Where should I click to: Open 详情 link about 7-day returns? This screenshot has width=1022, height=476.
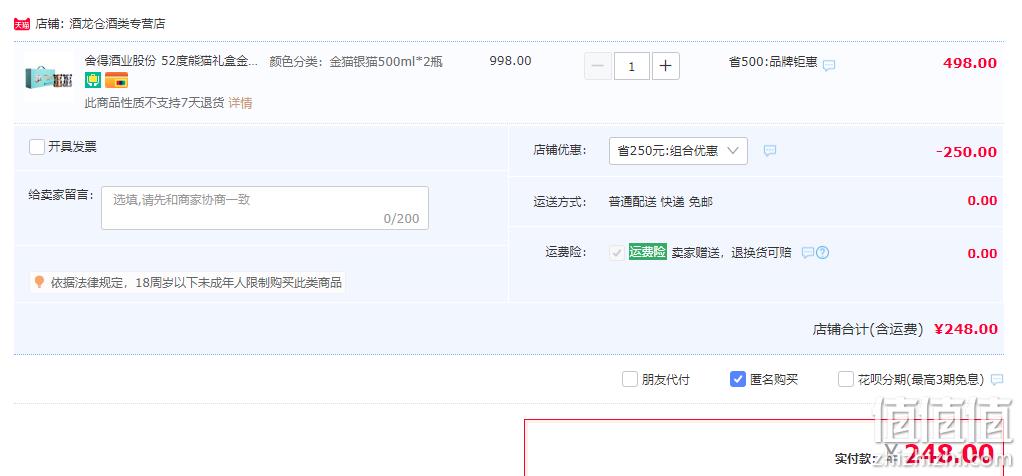pos(240,103)
